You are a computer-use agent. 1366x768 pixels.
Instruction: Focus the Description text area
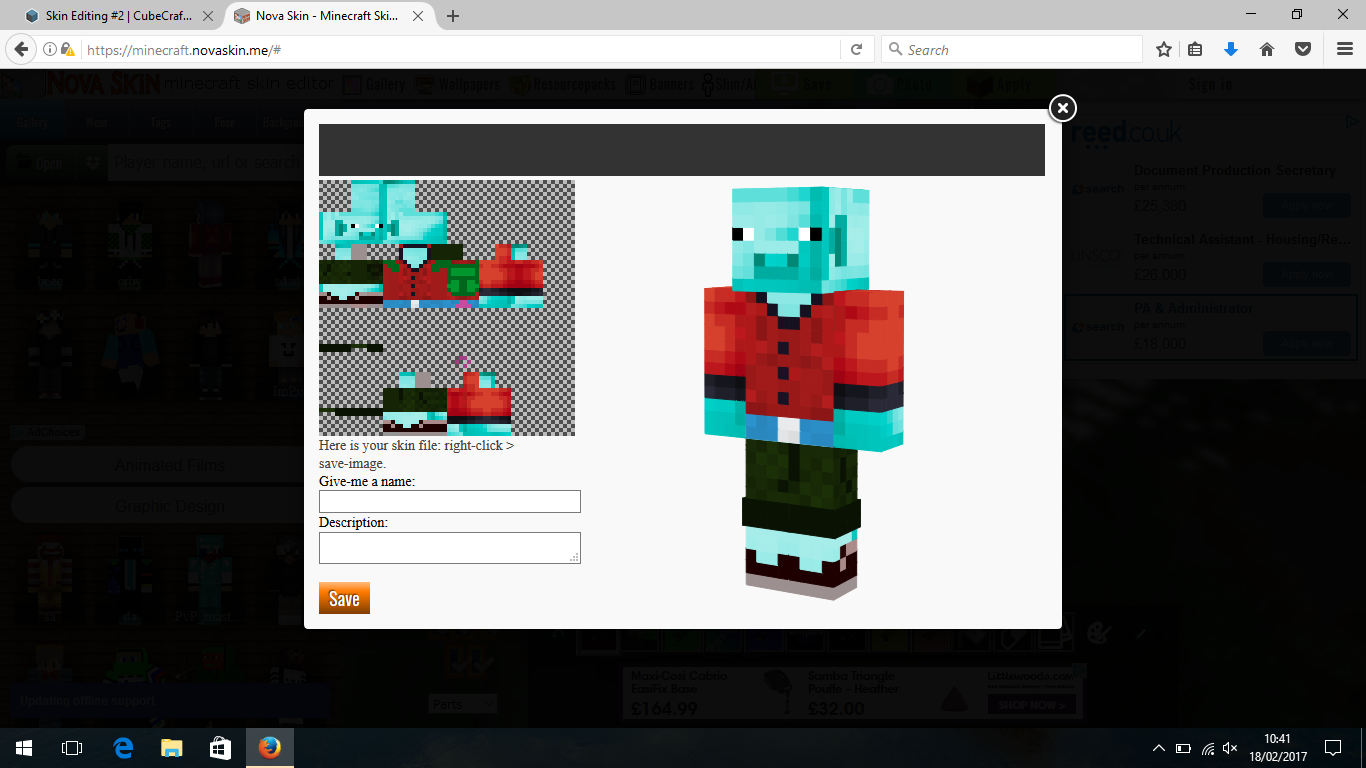[450, 548]
